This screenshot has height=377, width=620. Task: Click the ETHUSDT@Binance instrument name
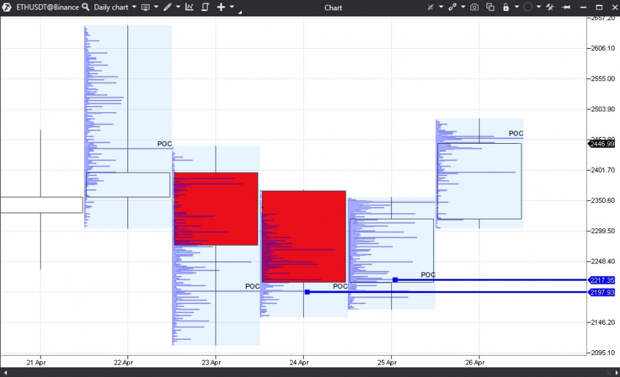(47, 7)
